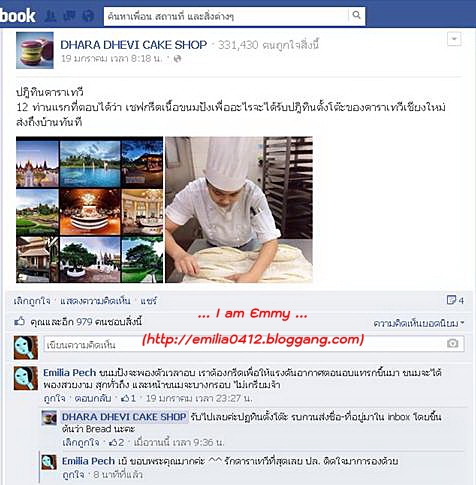
Task: Click the แชร์ share link
Action: [x=148, y=301]
